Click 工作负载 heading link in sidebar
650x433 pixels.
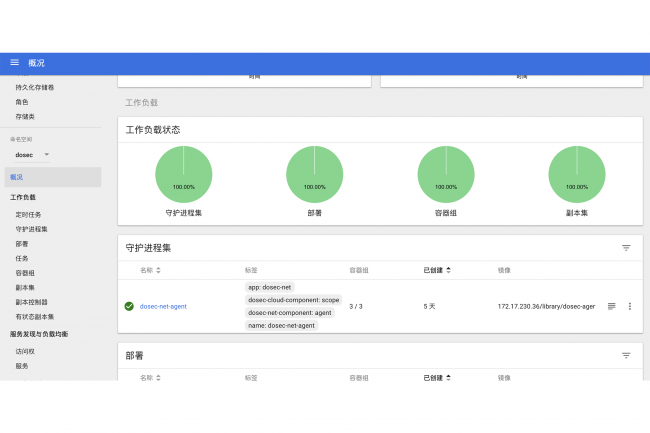click(x=23, y=197)
